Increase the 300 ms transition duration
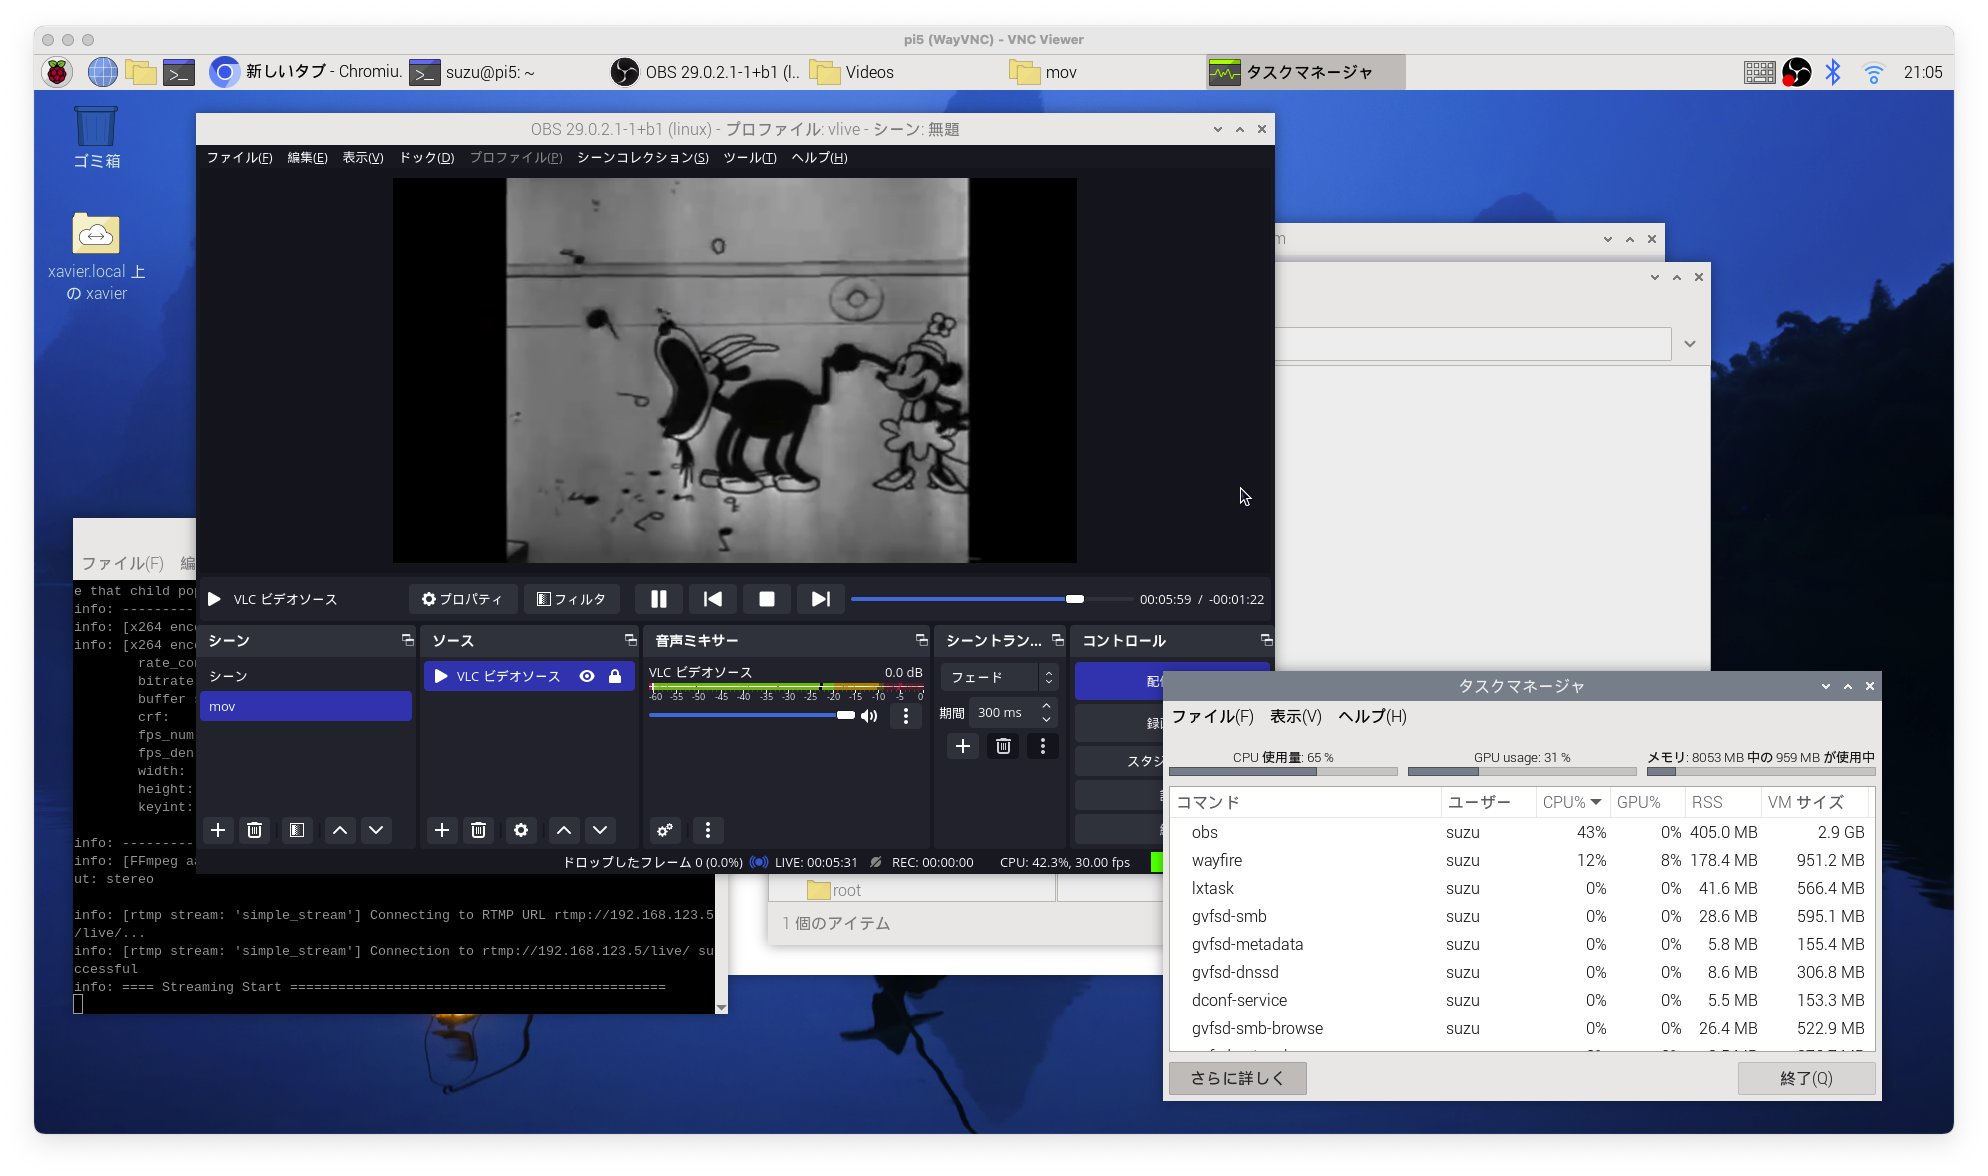Viewport: 1988px width, 1176px height. (1047, 705)
